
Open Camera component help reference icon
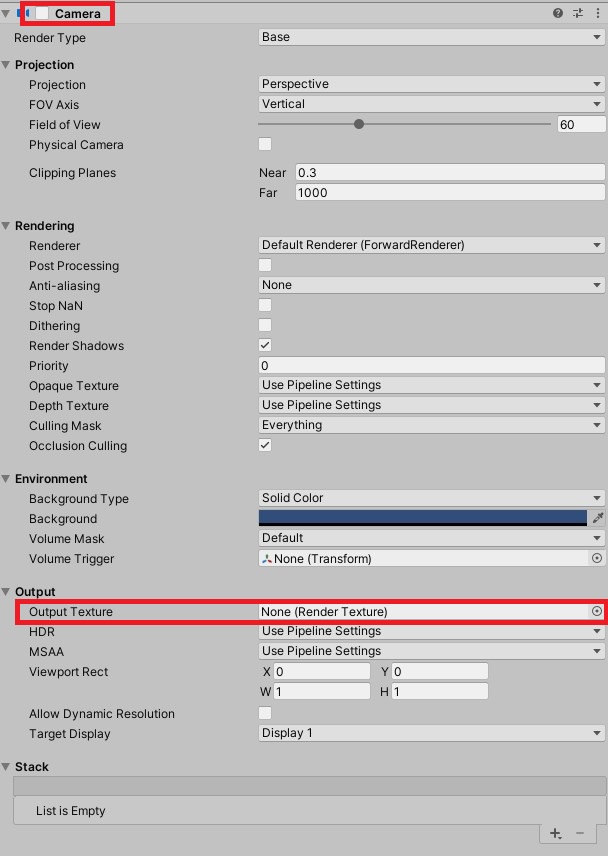(x=558, y=13)
